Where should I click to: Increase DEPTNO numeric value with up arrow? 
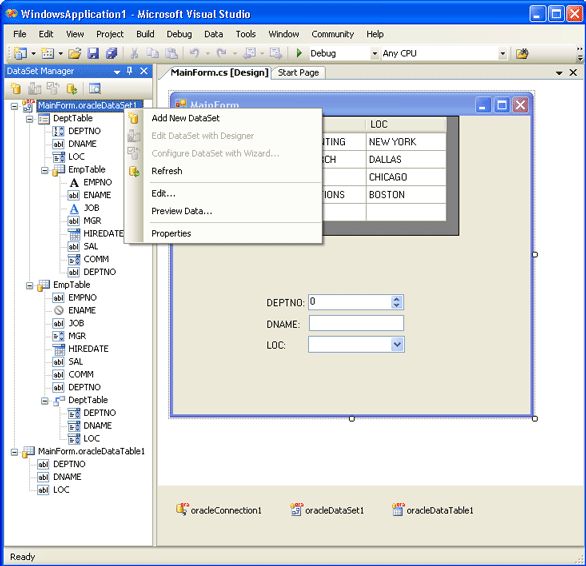click(397, 299)
